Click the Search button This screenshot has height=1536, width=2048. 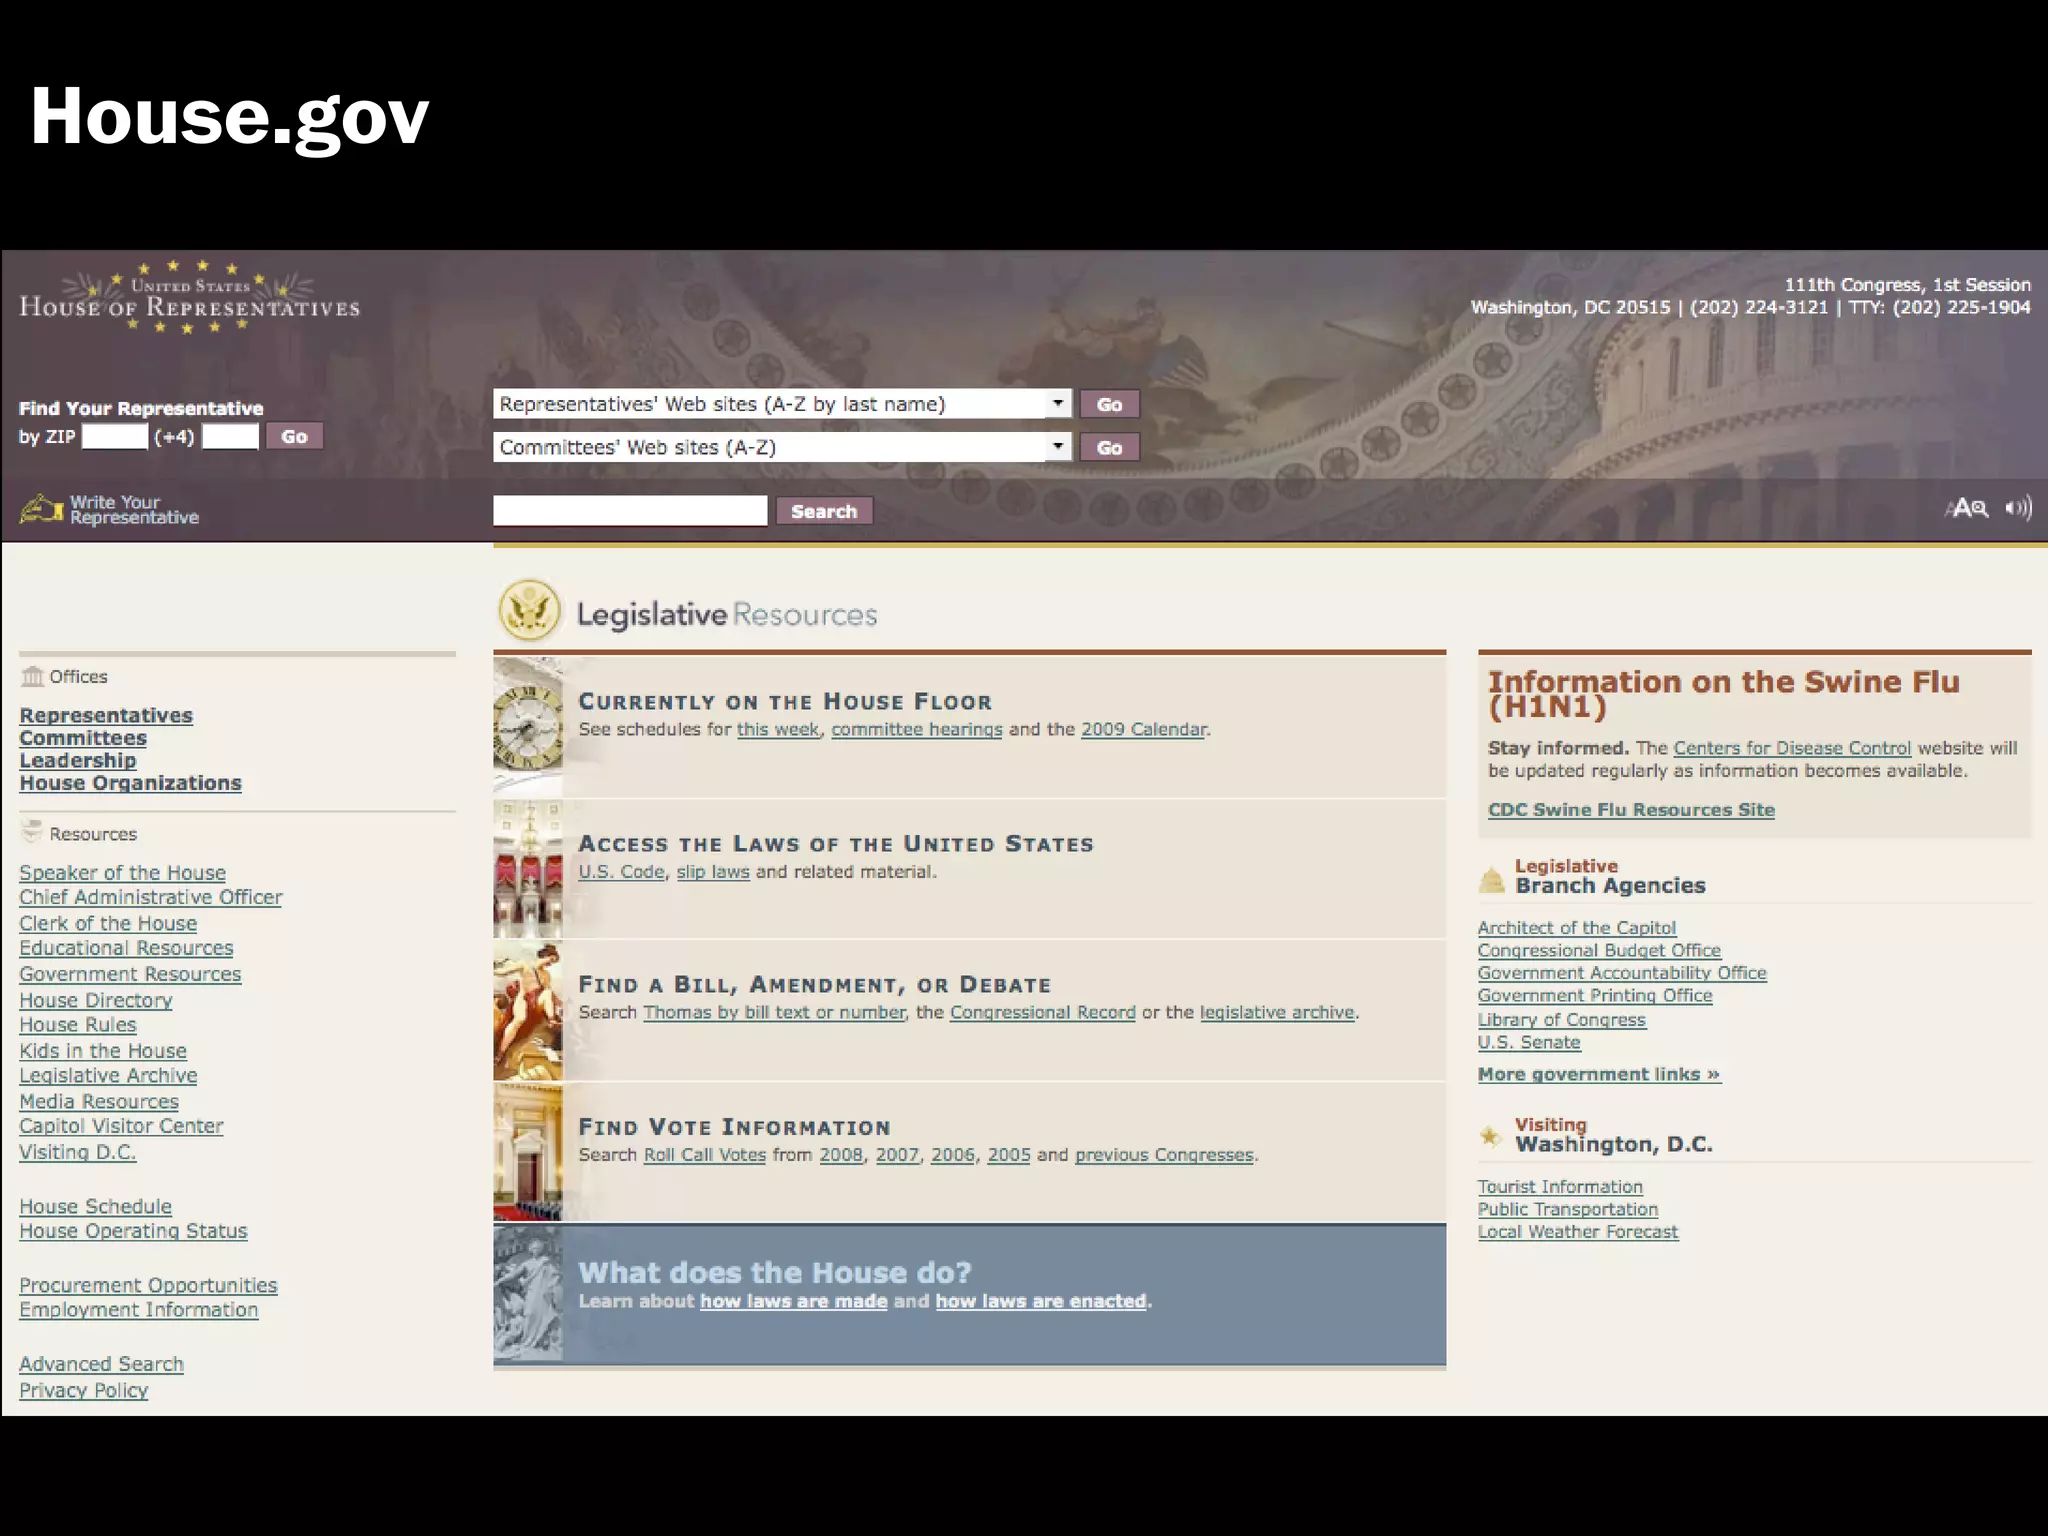coord(824,511)
